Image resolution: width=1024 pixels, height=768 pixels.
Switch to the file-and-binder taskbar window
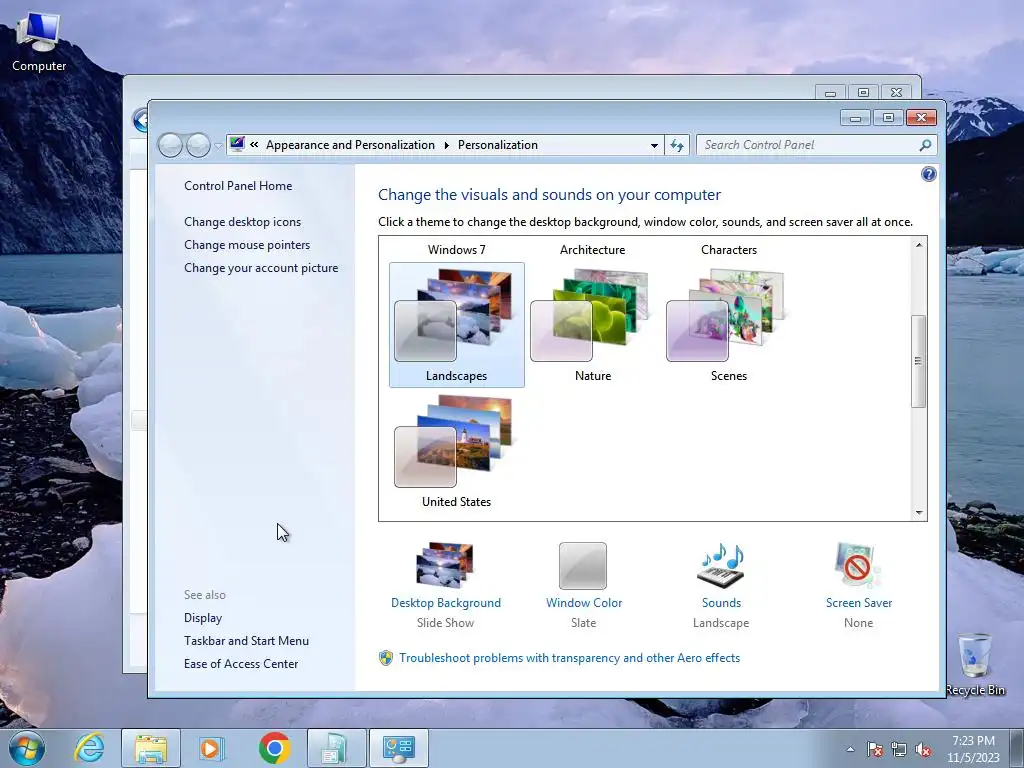click(x=336, y=748)
